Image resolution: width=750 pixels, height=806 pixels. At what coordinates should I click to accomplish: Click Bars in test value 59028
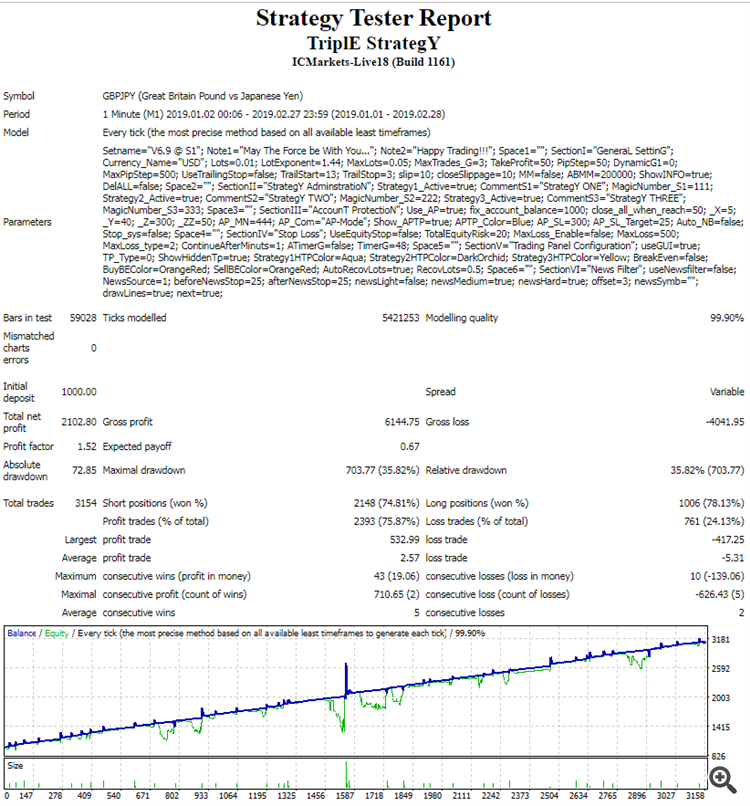click(83, 318)
